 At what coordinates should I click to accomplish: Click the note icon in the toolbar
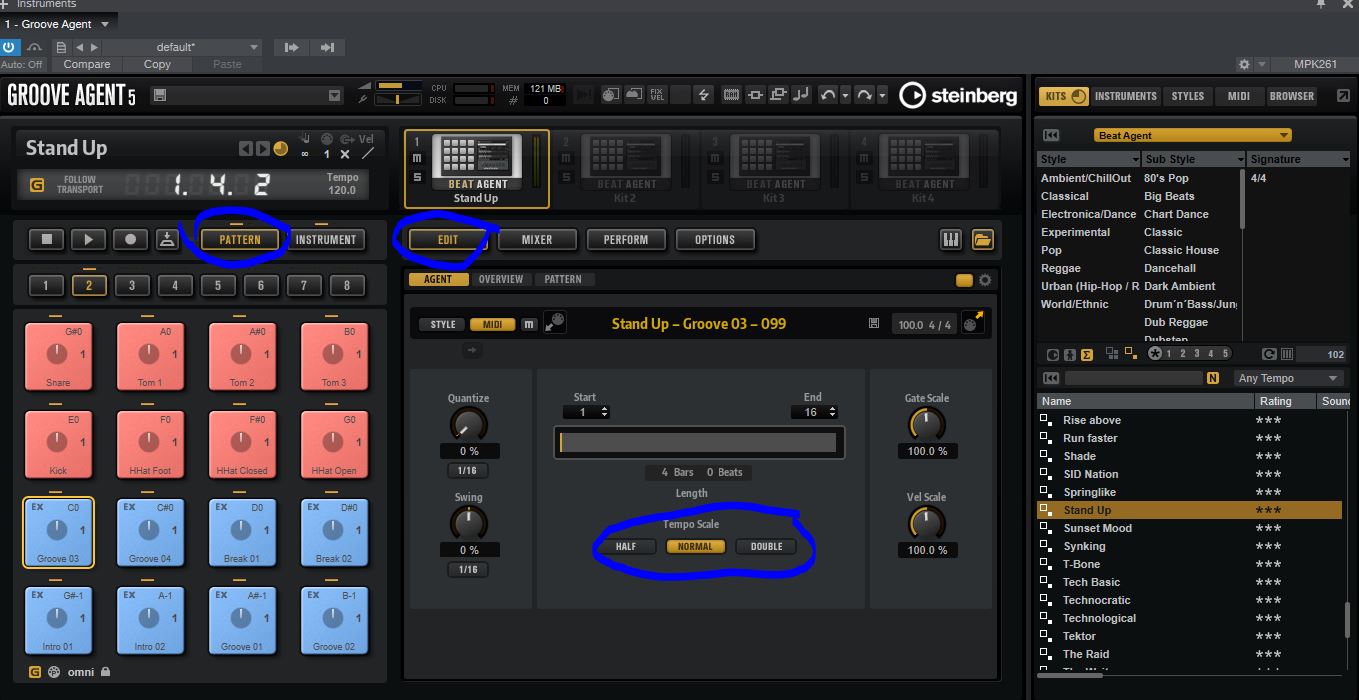[801, 95]
